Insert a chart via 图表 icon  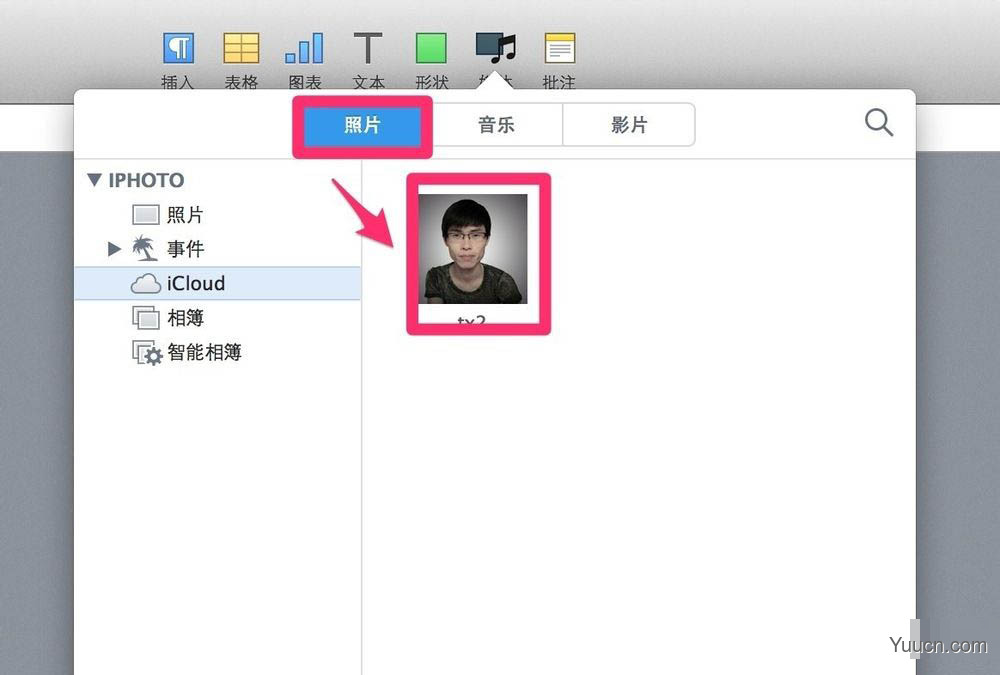(304, 48)
